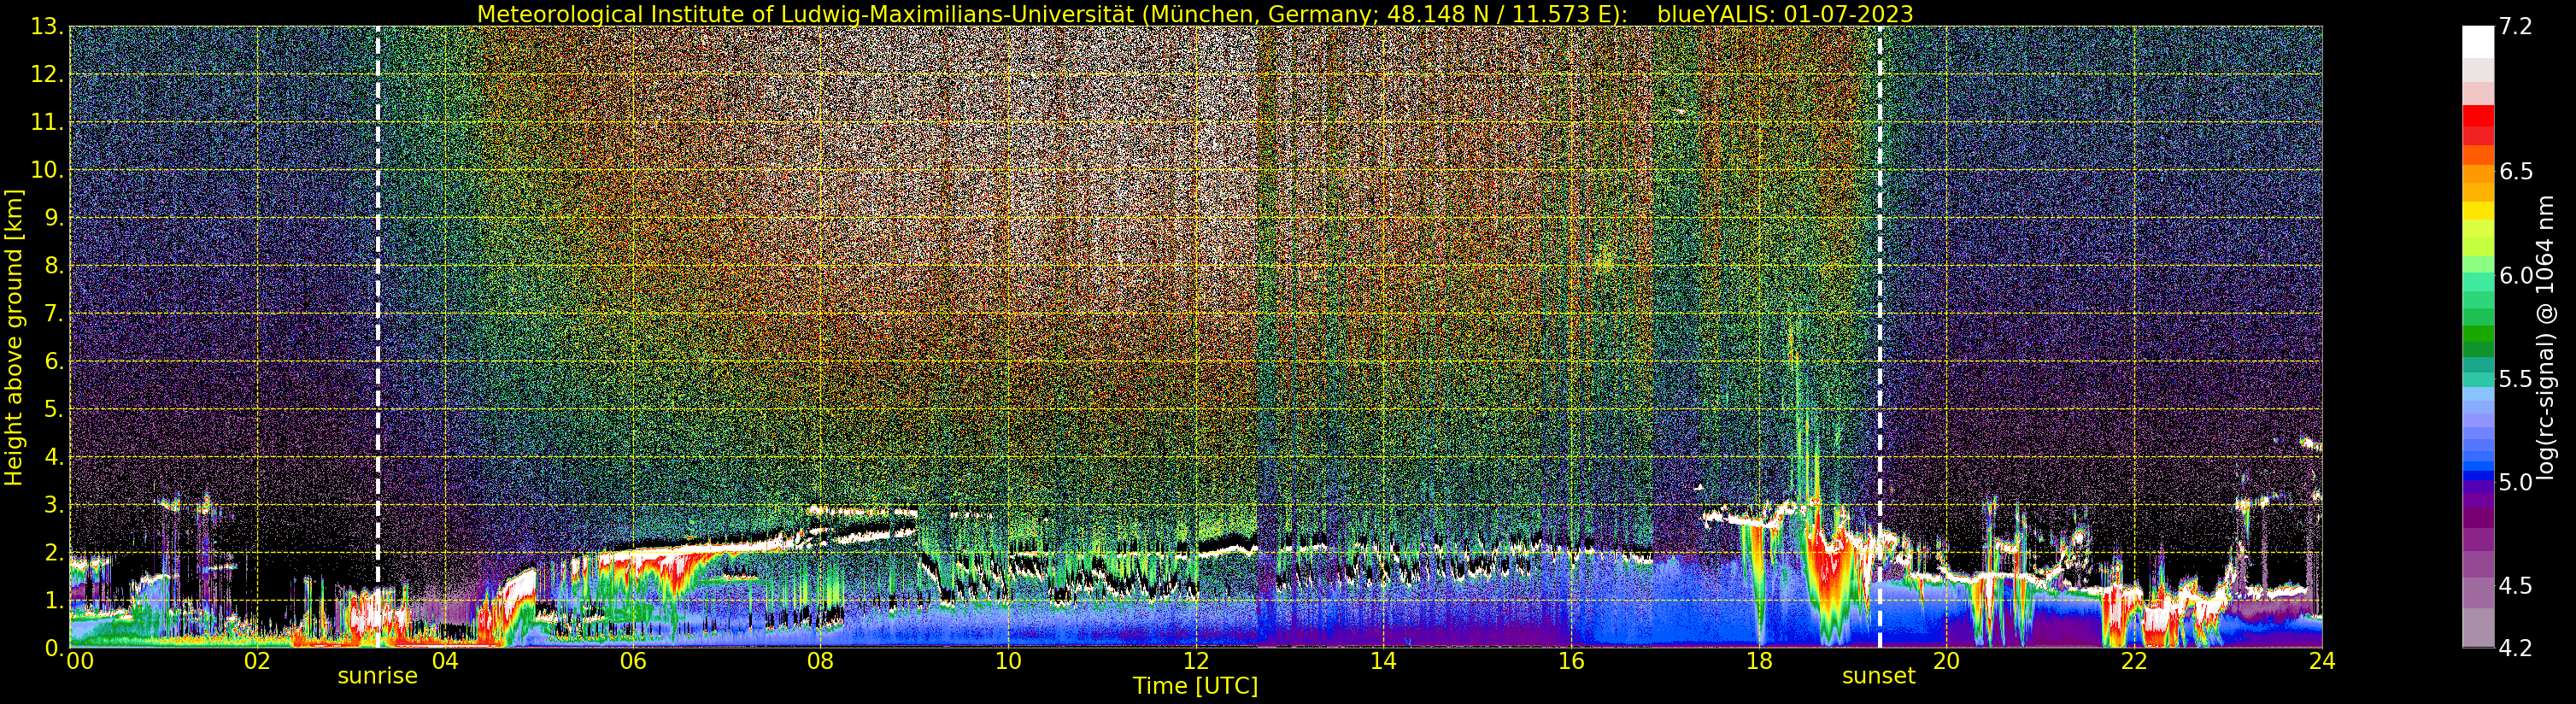The height and width of the screenshot is (704, 2576).
Task: Click the '4.5' colorbar value
Action: pyautogui.click(x=2516, y=585)
